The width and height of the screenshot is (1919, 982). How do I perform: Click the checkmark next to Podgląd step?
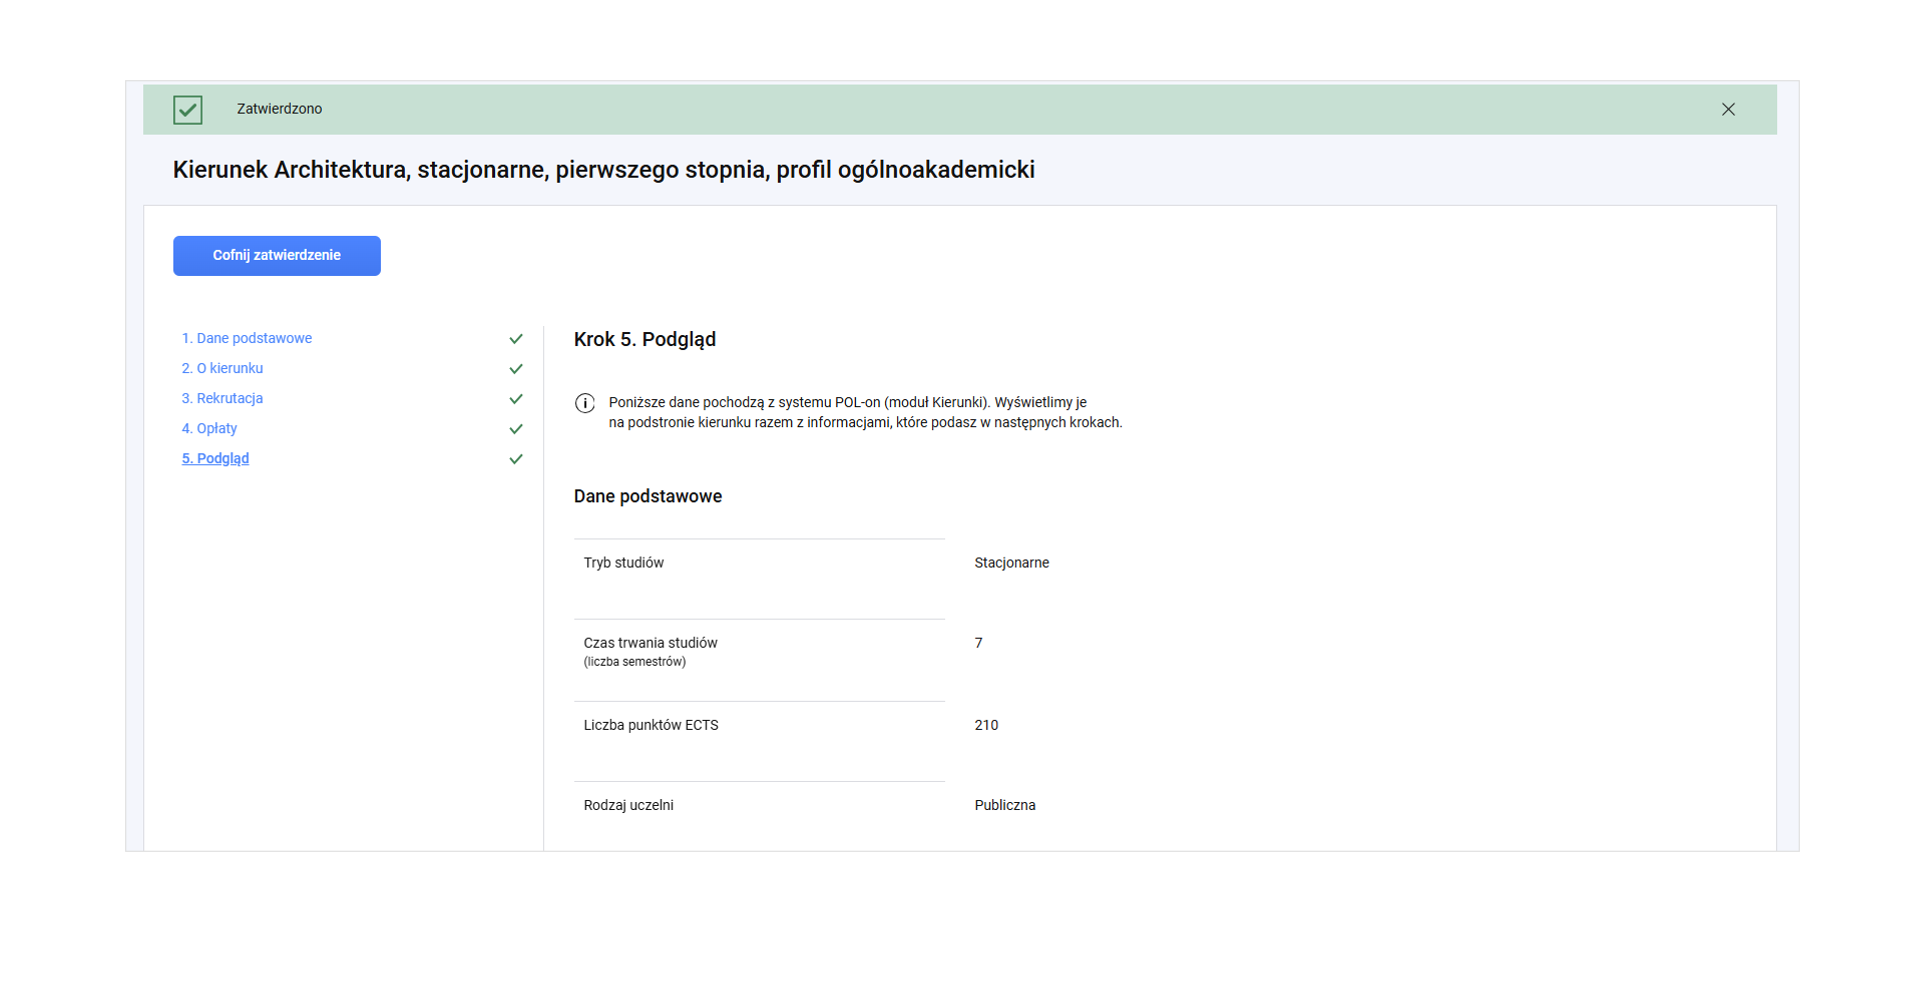point(516,459)
